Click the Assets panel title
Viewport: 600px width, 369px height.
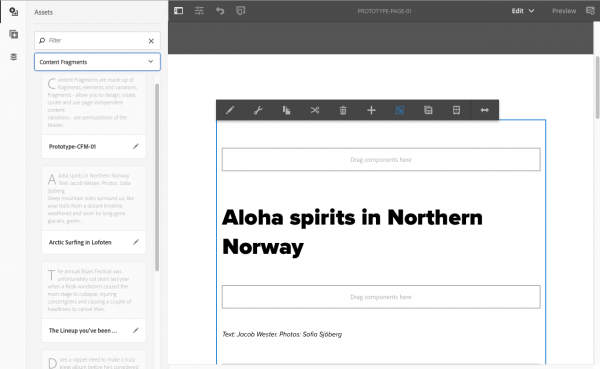44,12
